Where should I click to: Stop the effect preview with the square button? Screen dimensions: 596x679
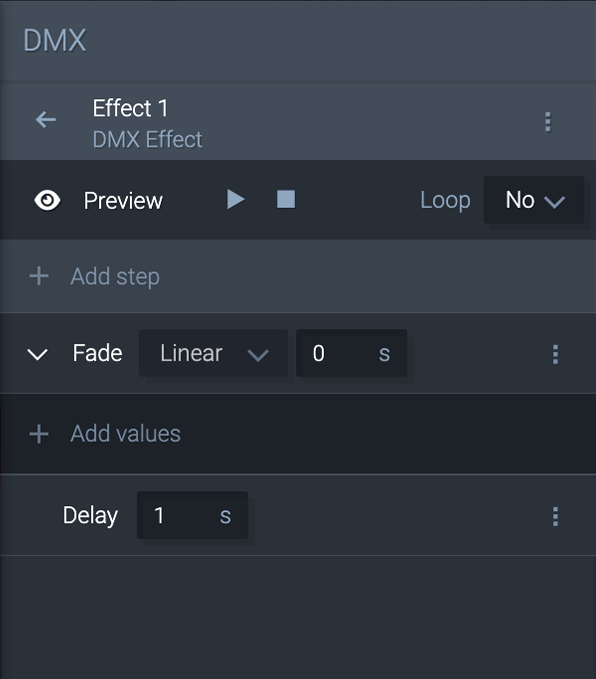pos(286,200)
